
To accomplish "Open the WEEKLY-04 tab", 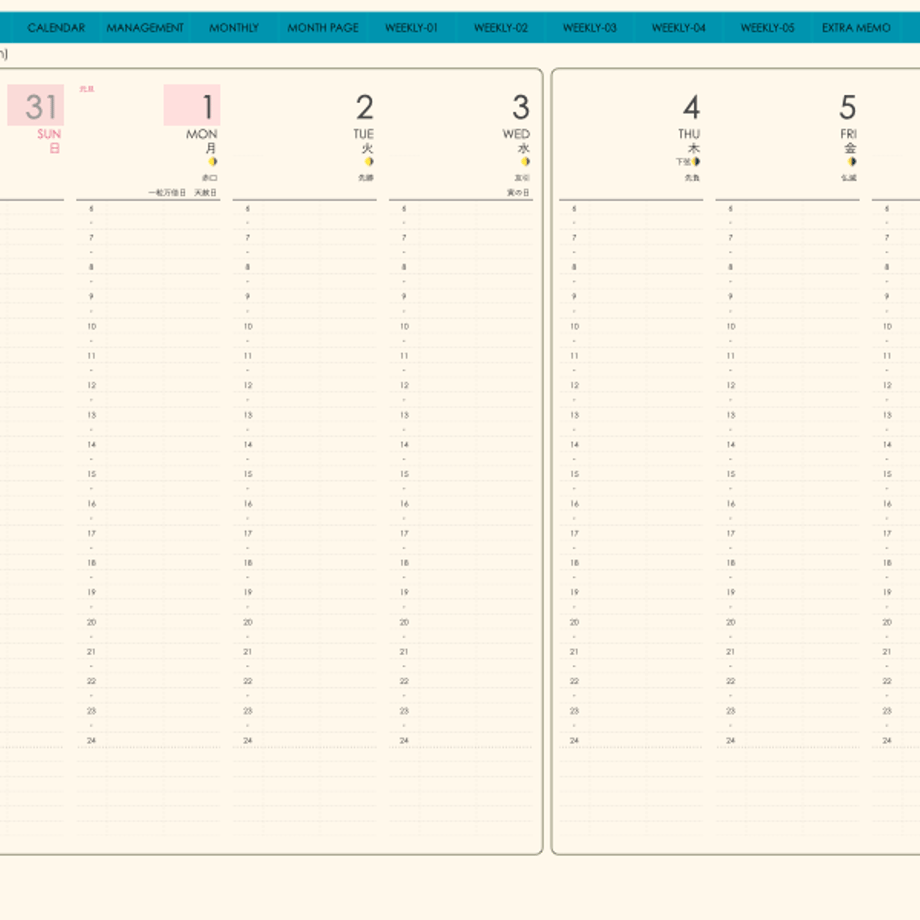I will coord(678,28).
